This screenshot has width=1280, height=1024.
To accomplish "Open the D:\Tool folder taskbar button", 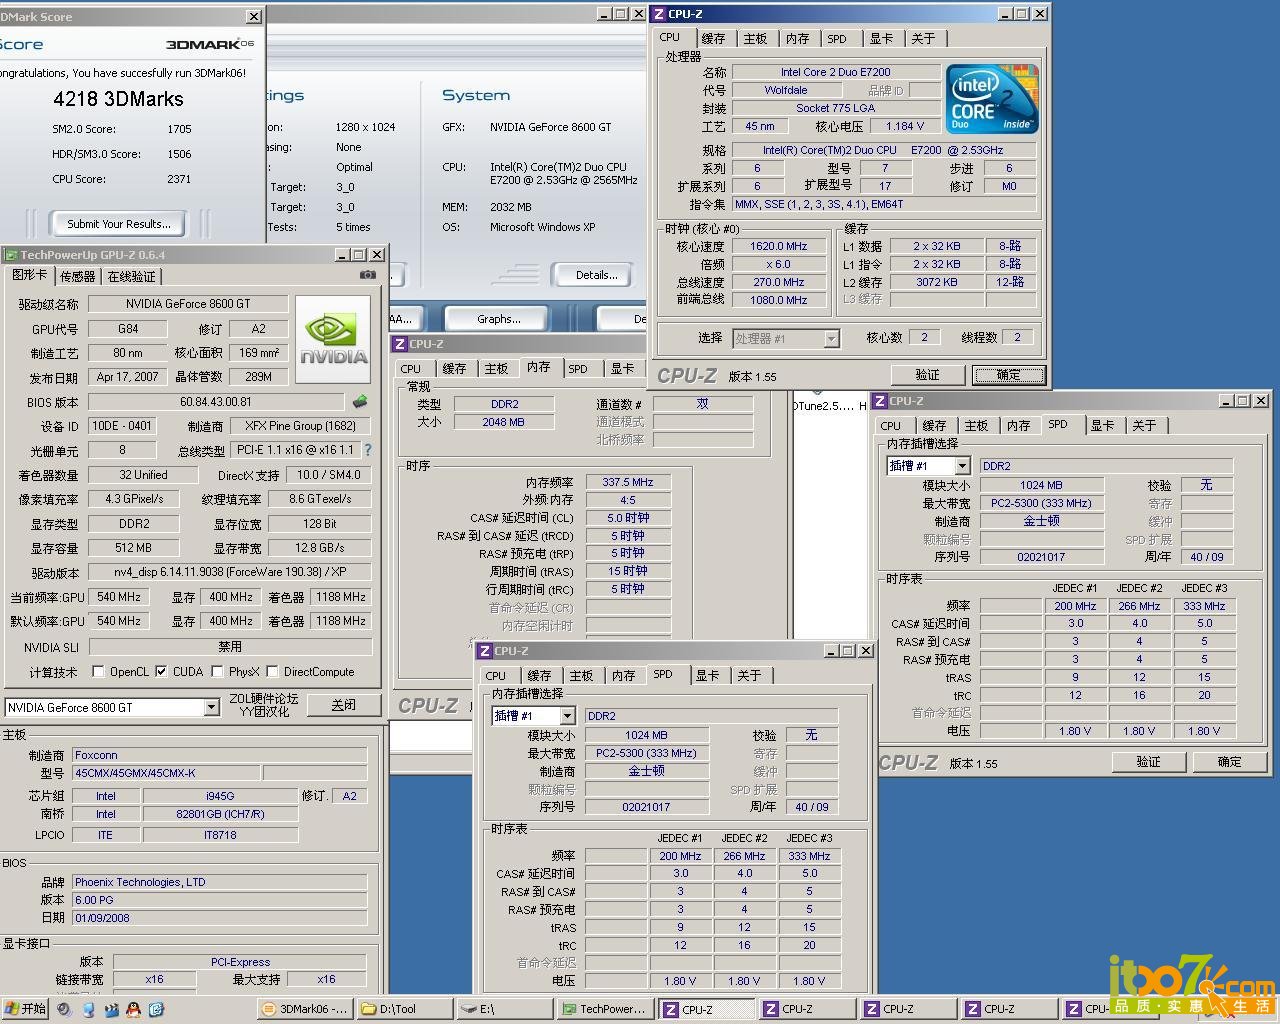I will [404, 1009].
